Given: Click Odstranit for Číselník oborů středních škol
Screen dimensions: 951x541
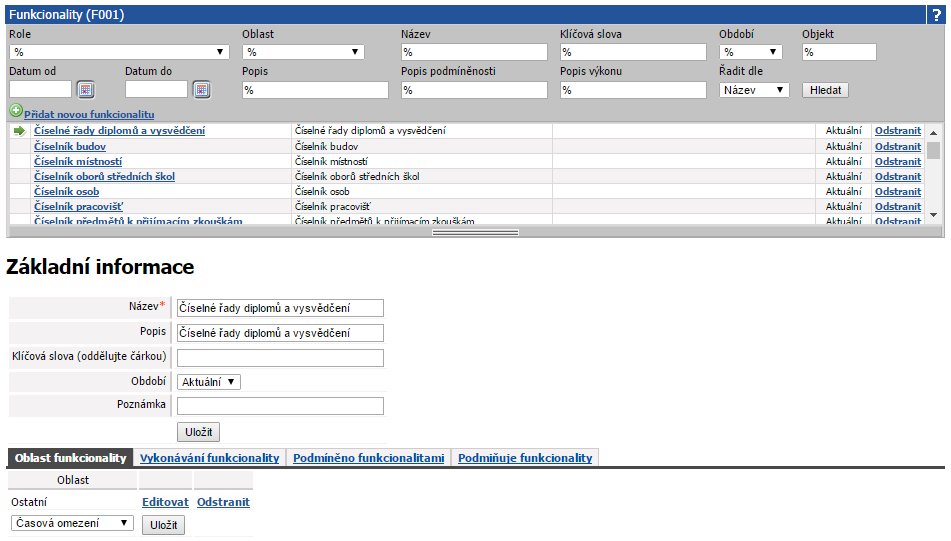Looking at the screenshot, I should tap(898, 176).
